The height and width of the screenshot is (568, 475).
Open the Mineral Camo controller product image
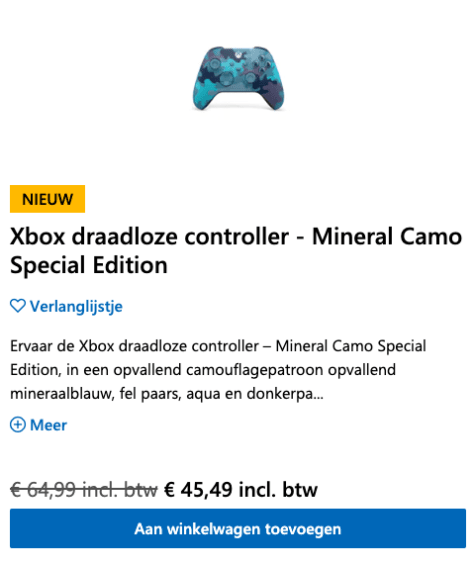pos(238,78)
